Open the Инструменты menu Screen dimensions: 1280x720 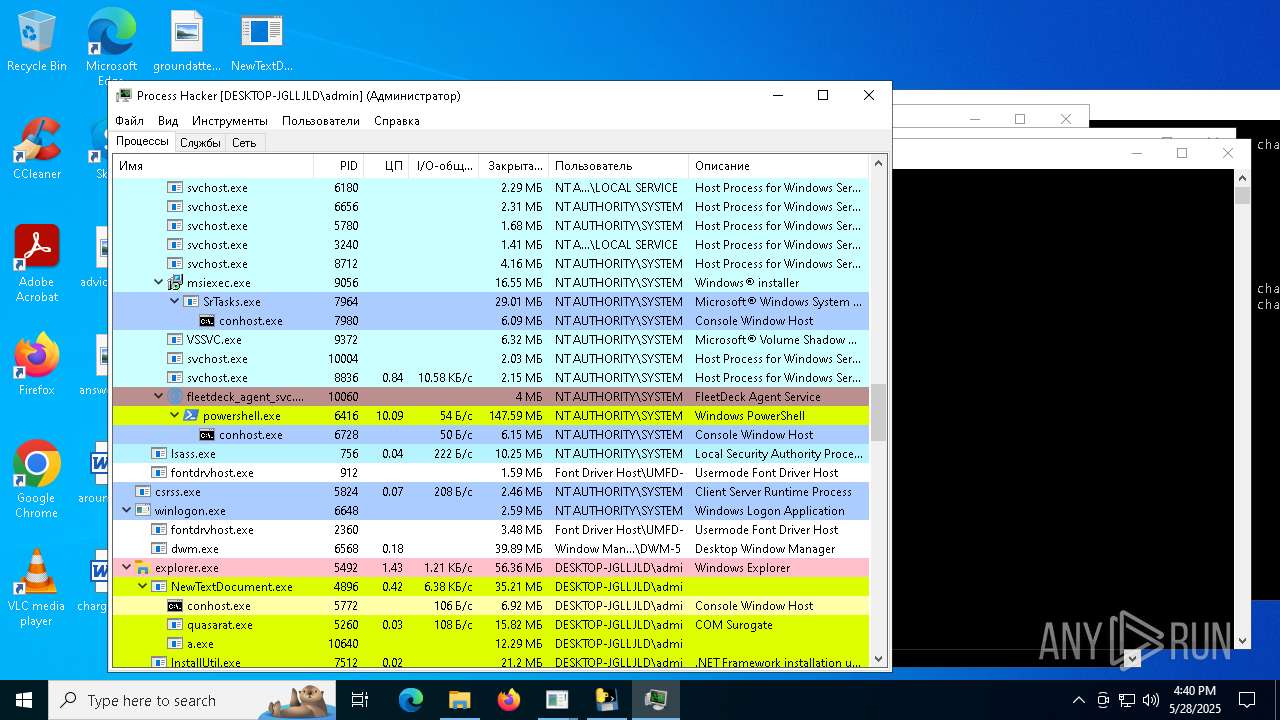[x=230, y=121]
